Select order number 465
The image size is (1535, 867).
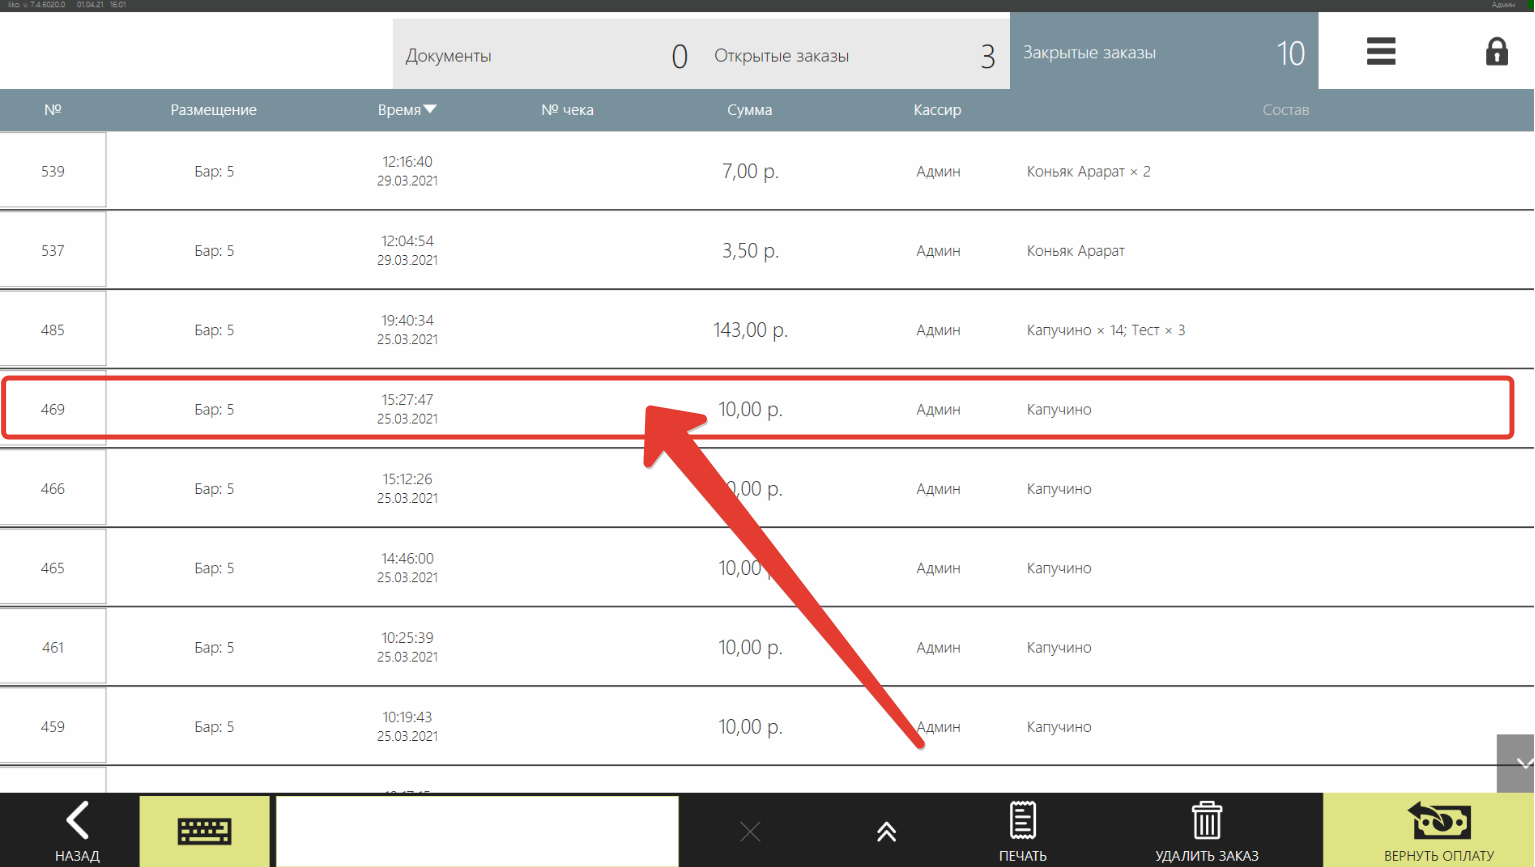coord(53,567)
